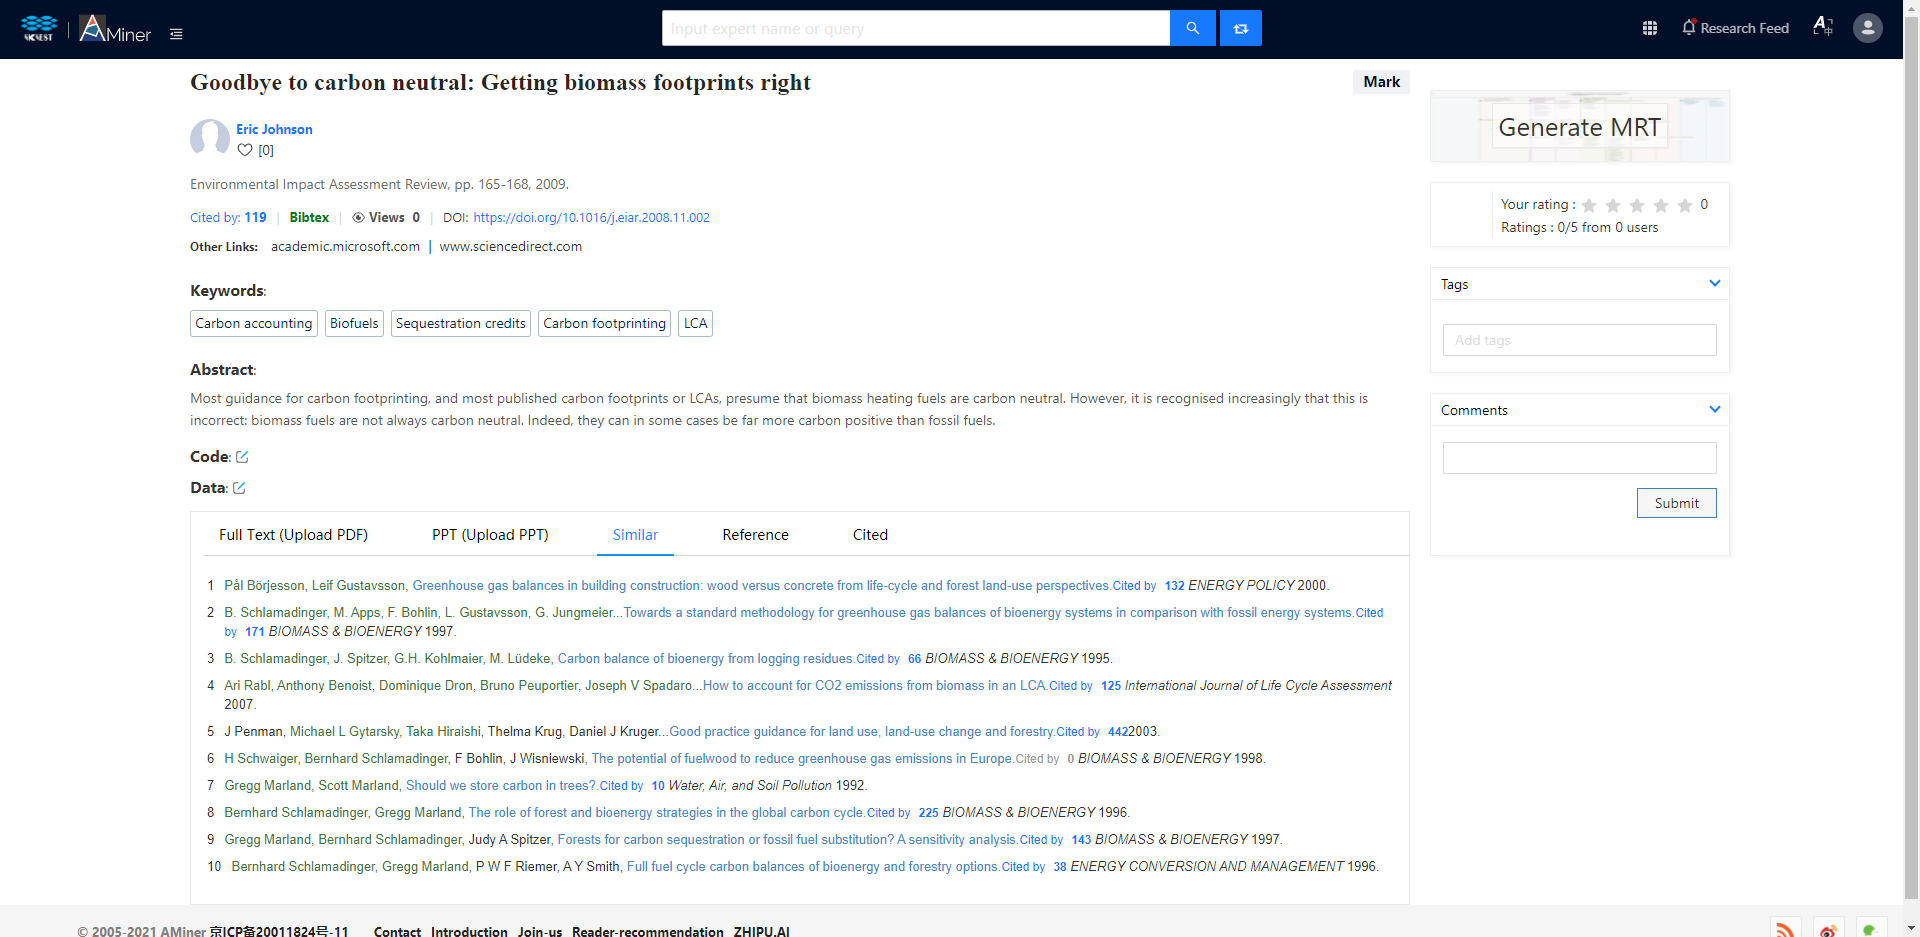Submit the comment
This screenshot has height=937, width=1920.
1676,503
